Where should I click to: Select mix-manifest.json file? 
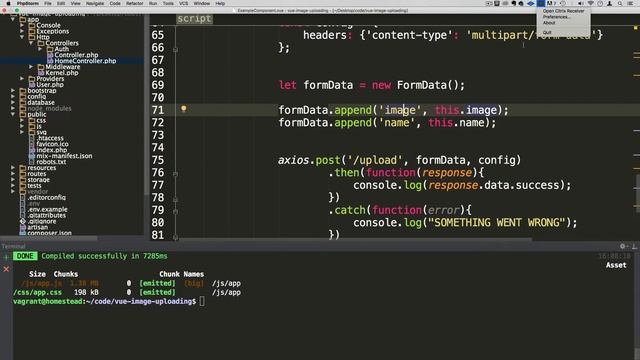[x=64, y=156]
